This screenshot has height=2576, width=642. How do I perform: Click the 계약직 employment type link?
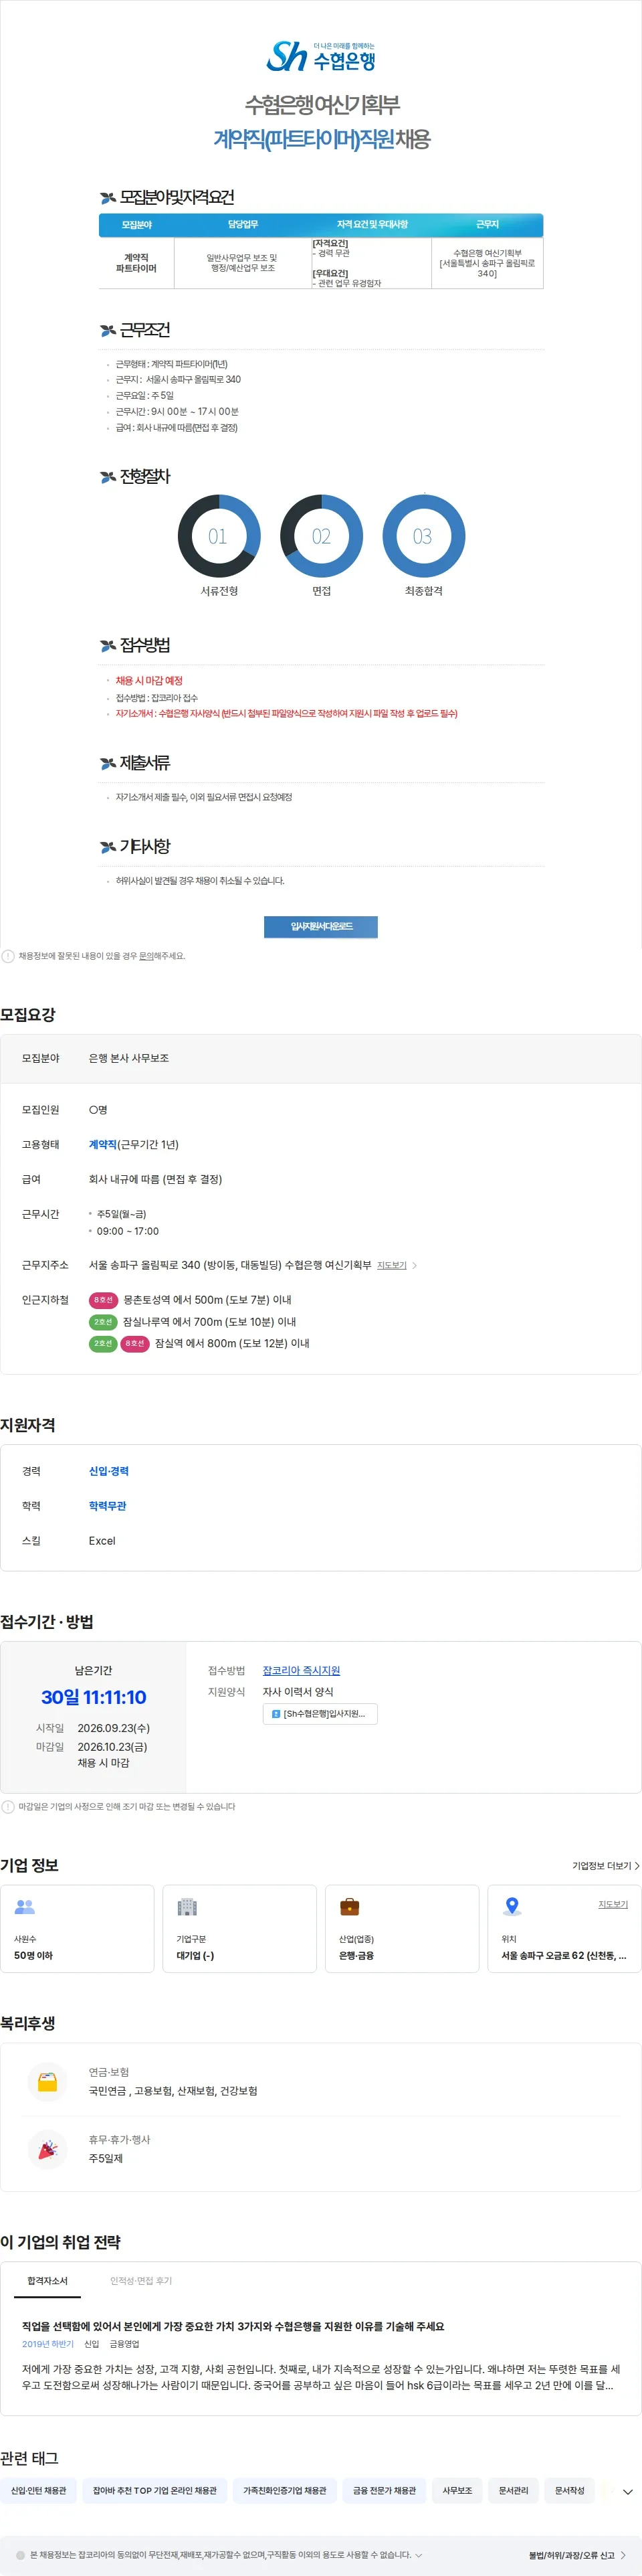pyautogui.click(x=103, y=1144)
